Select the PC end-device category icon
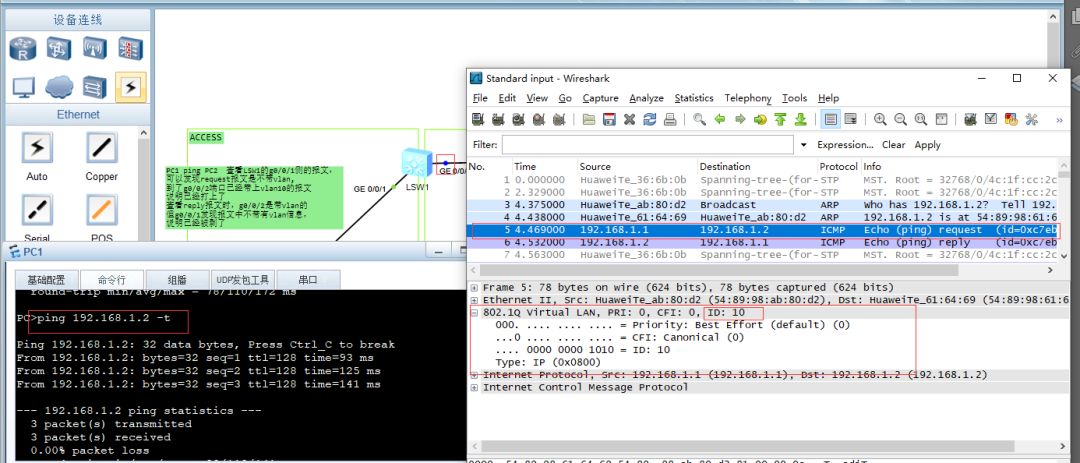 pos(23,88)
